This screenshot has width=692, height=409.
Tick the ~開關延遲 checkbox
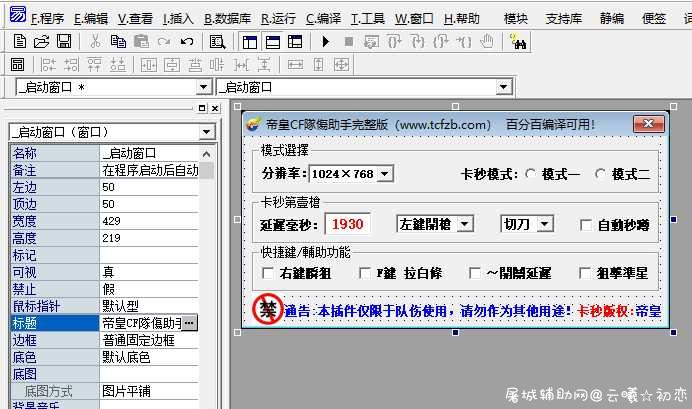(x=474, y=273)
